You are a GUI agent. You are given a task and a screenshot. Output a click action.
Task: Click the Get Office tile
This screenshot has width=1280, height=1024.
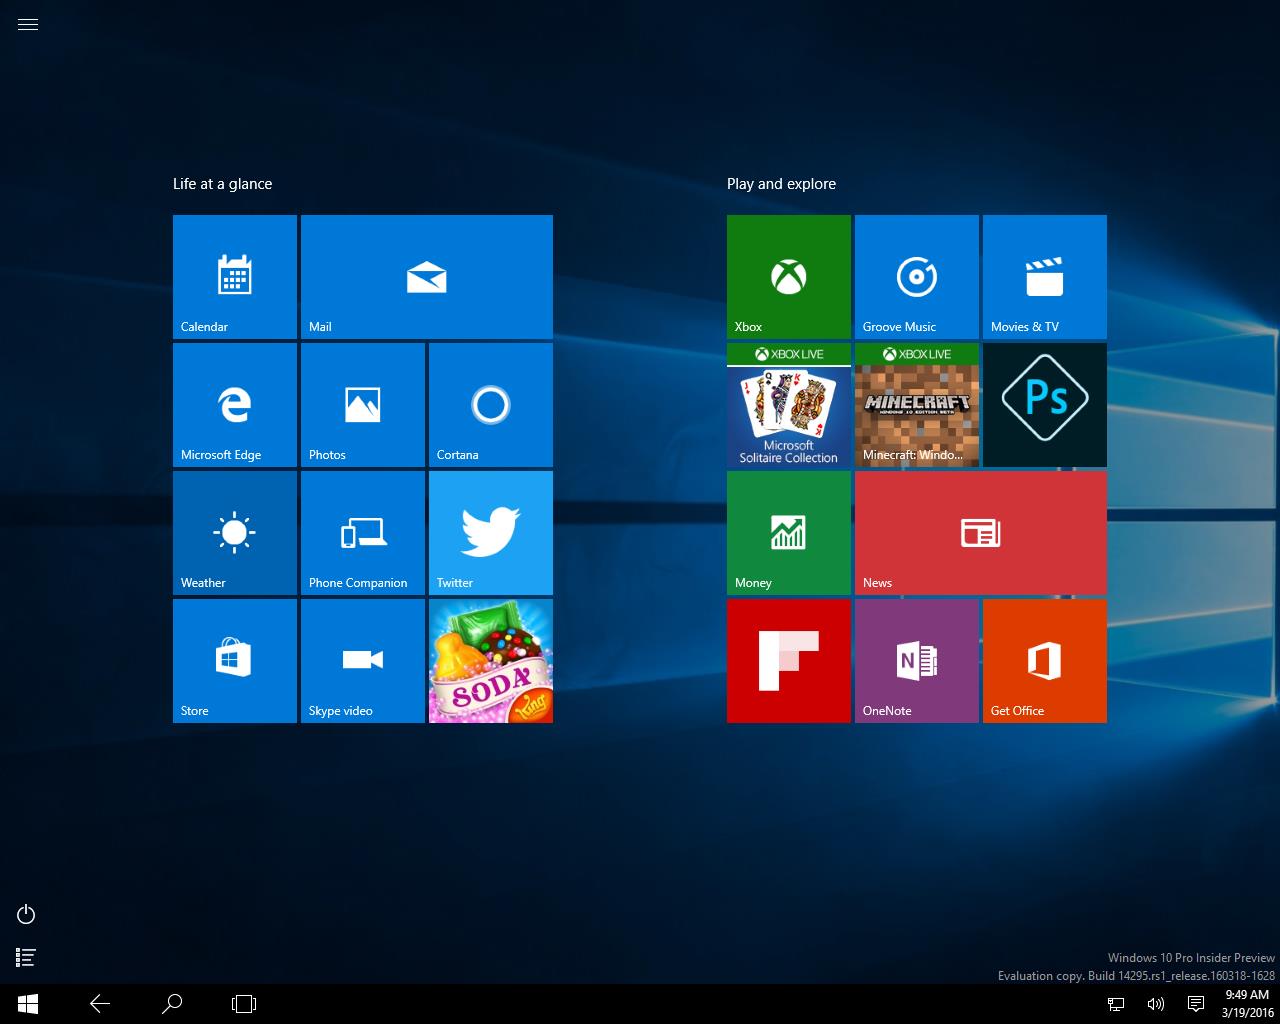point(1045,661)
